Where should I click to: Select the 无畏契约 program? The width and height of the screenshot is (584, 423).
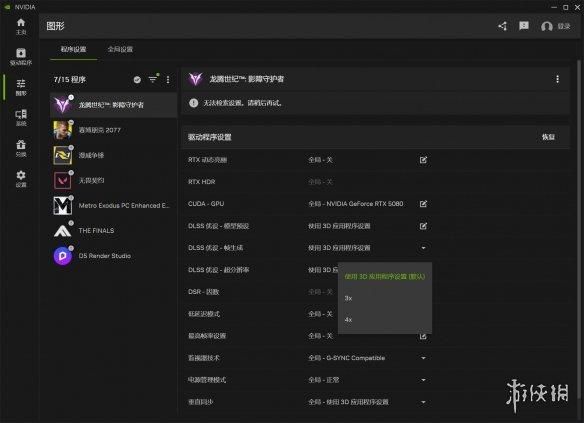(114, 180)
